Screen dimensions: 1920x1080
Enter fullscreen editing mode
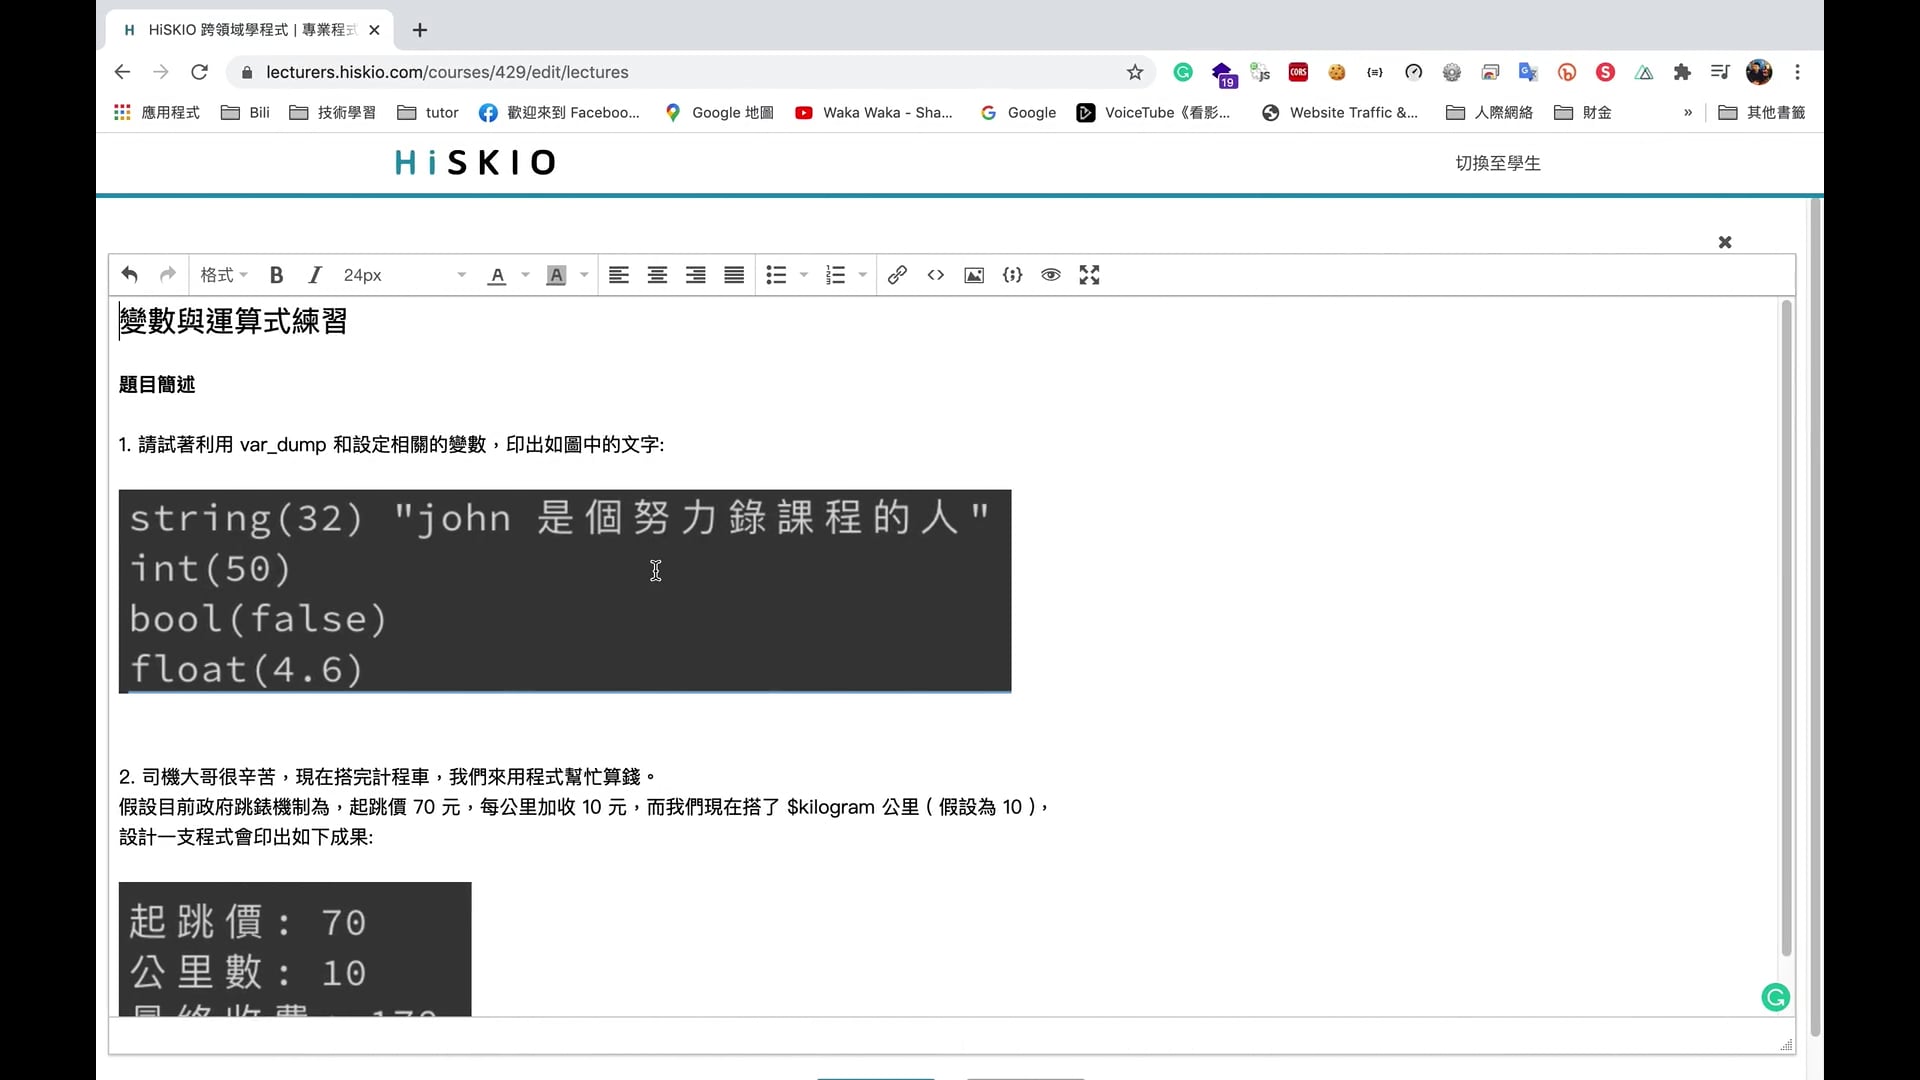click(1089, 275)
